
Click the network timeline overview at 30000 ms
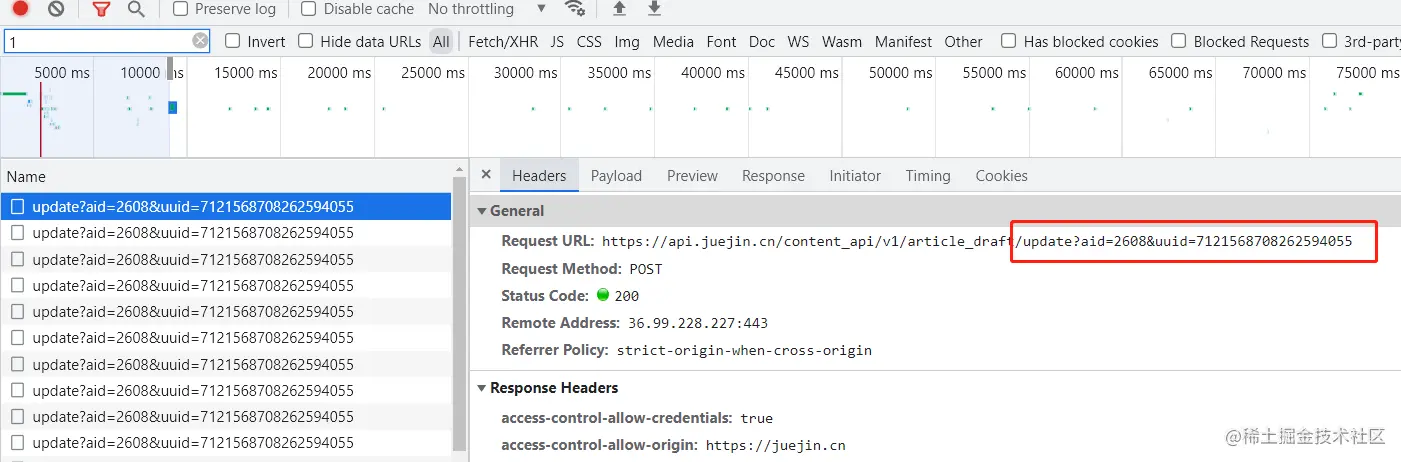click(525, 110)
